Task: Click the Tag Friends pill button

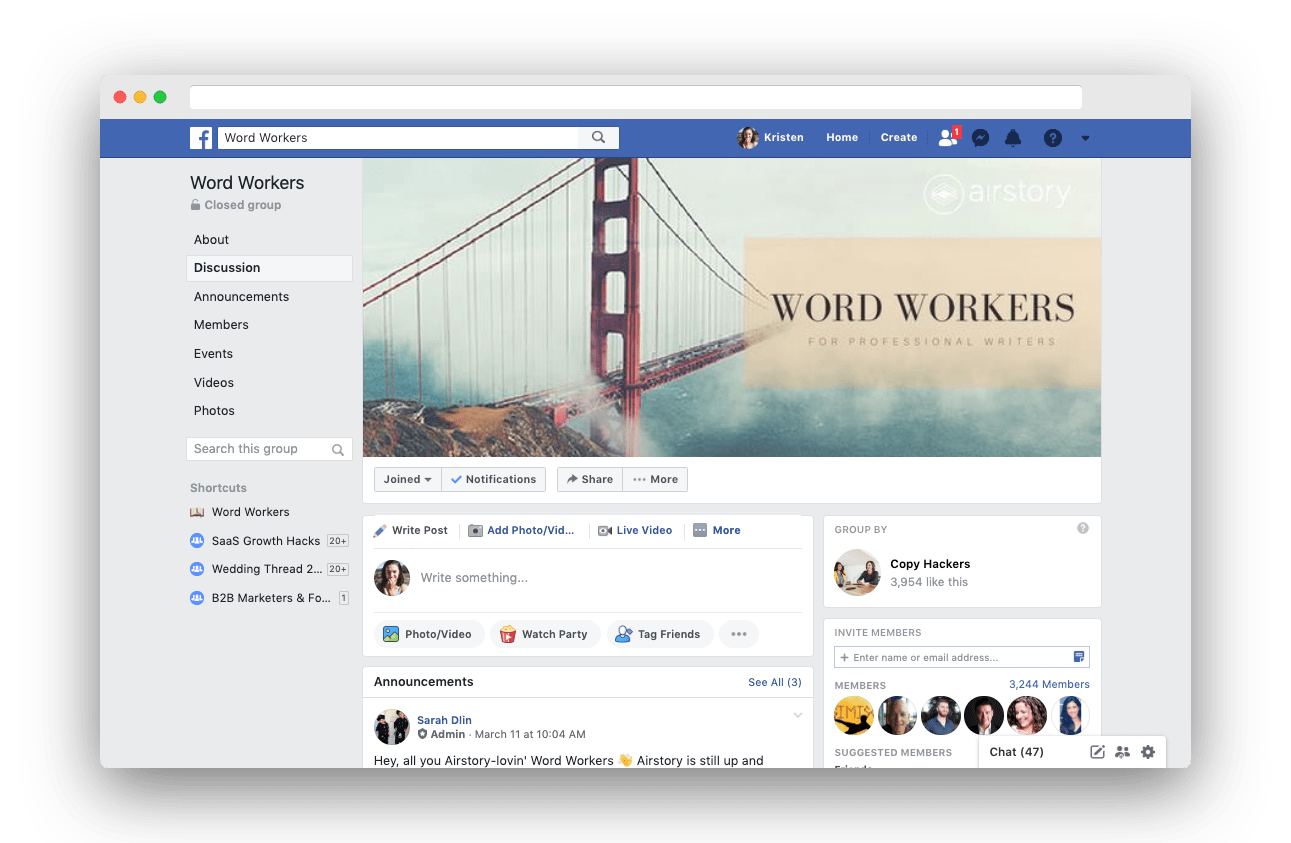Action: (x=660, y=634)
